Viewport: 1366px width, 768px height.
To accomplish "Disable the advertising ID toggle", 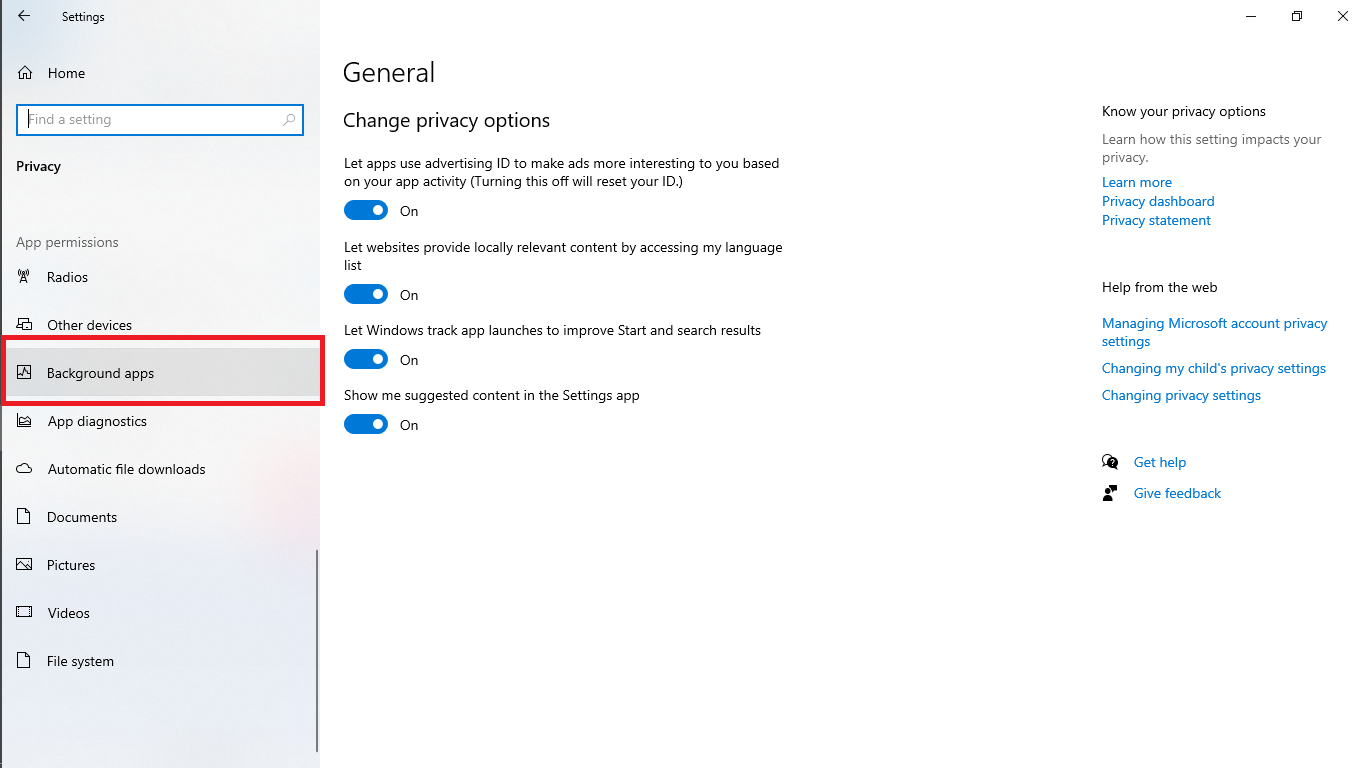I will [366, 211].
